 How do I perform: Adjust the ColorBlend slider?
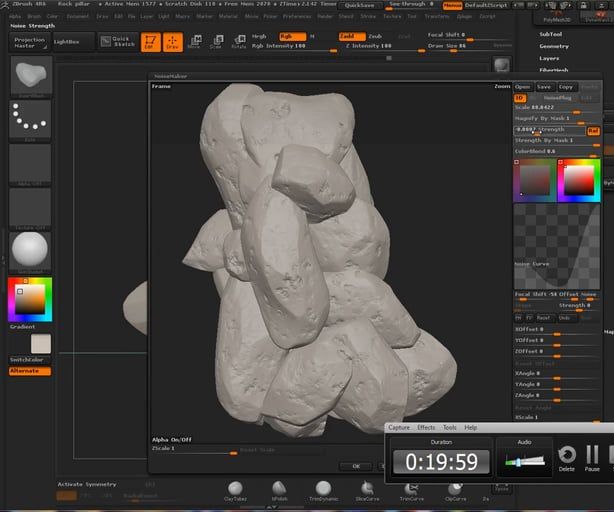pos(557,152)
